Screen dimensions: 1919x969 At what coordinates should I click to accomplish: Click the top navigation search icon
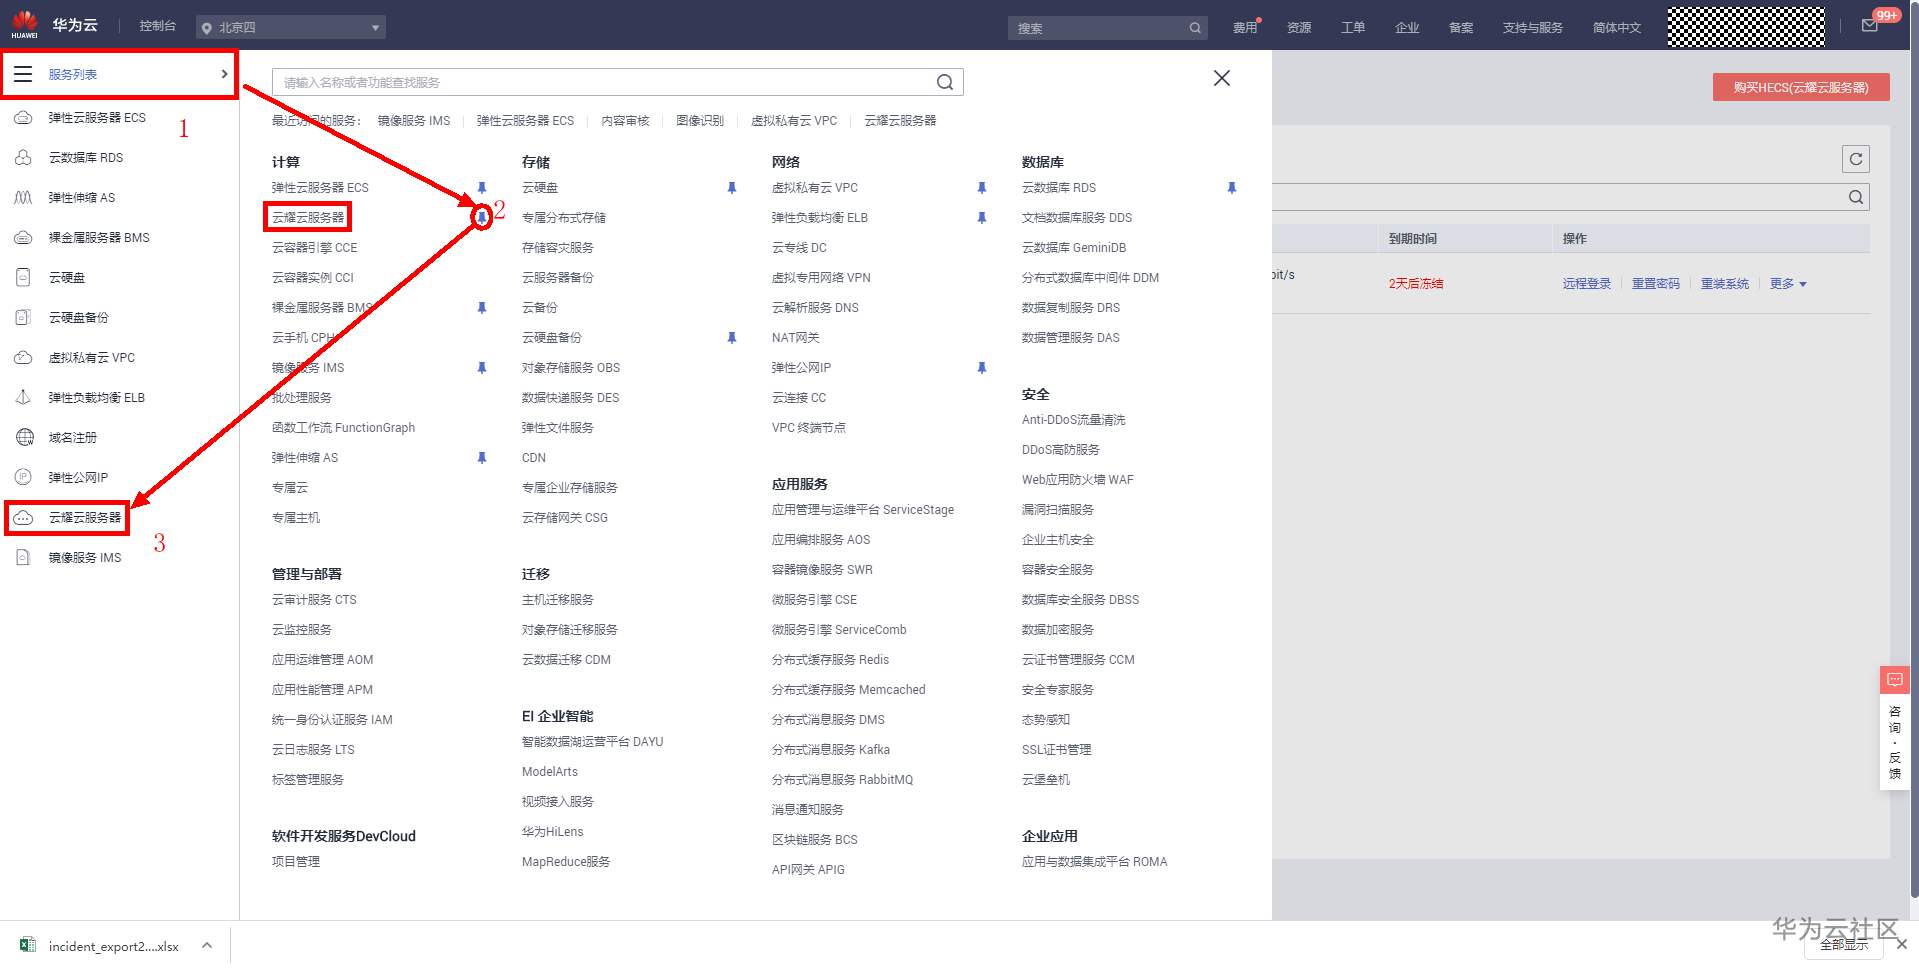point(1195,28)
